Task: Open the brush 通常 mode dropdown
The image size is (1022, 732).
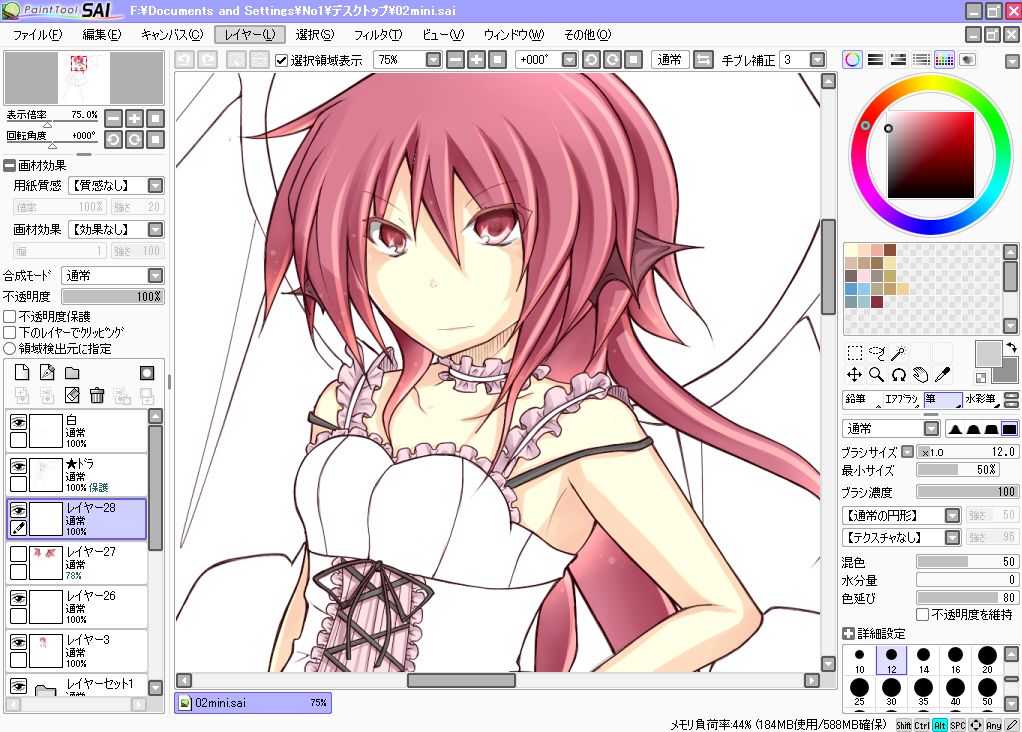Action: point(931,429)
